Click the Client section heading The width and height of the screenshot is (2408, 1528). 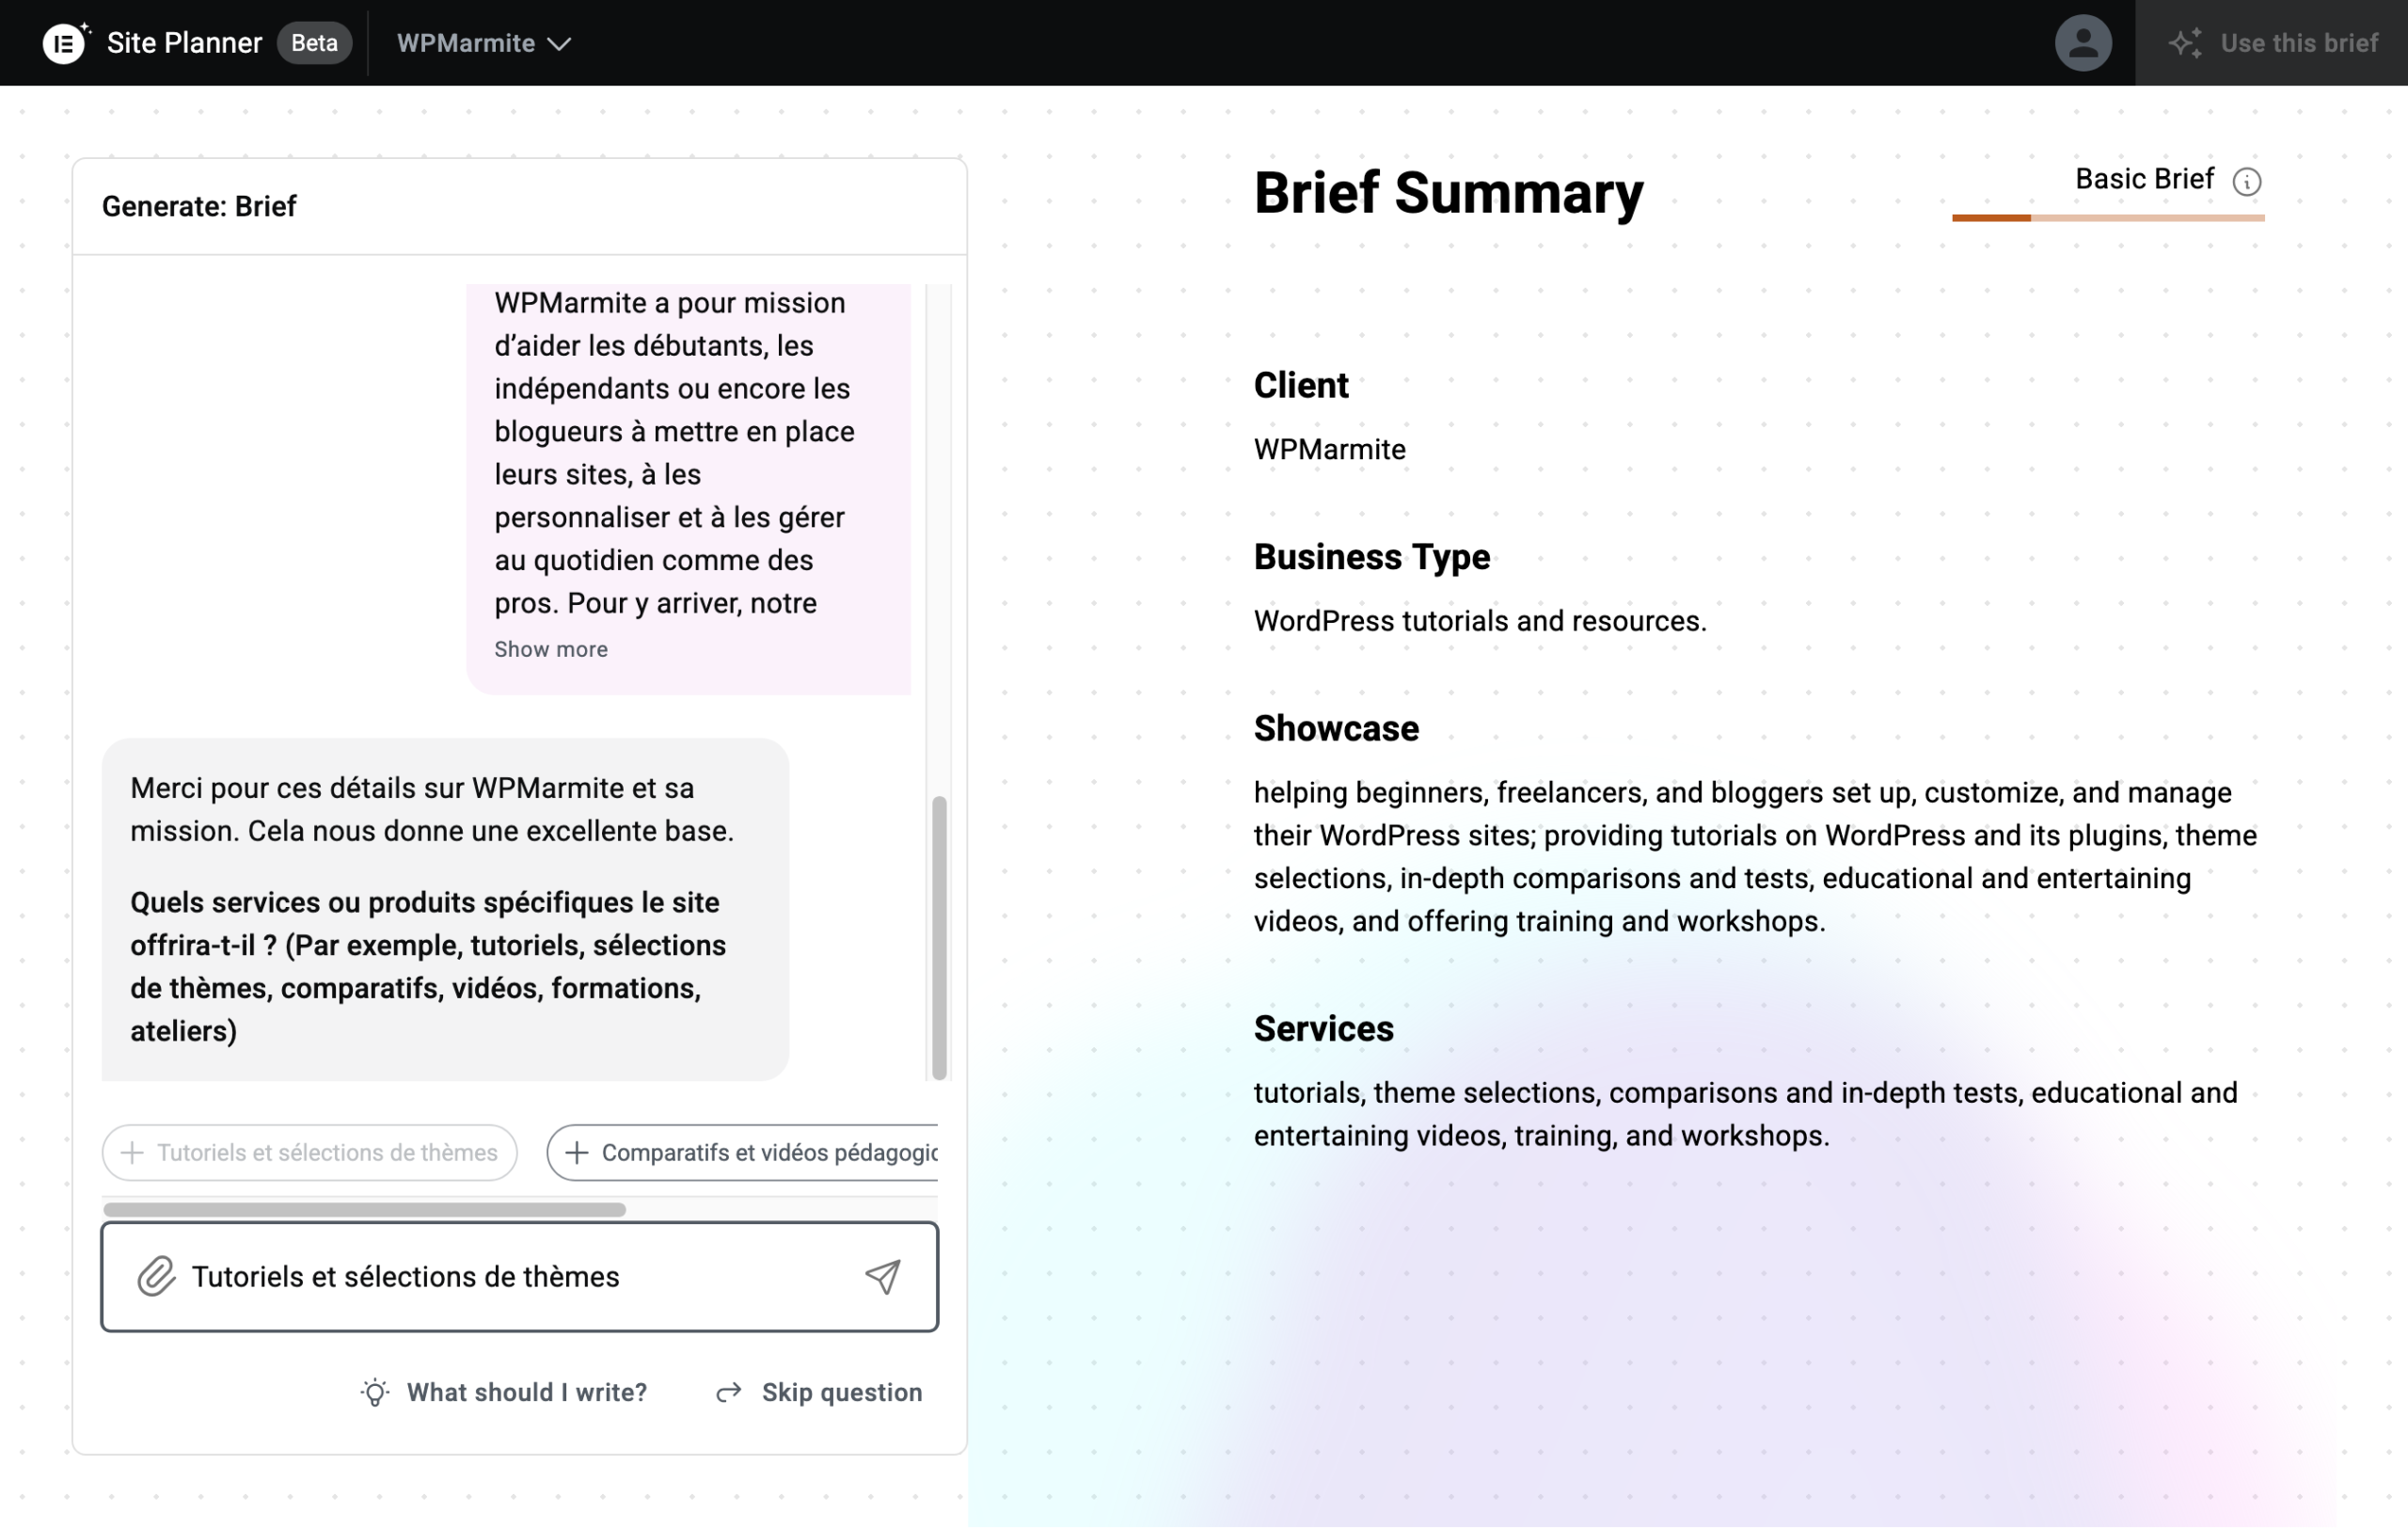tap(1301, 386)
